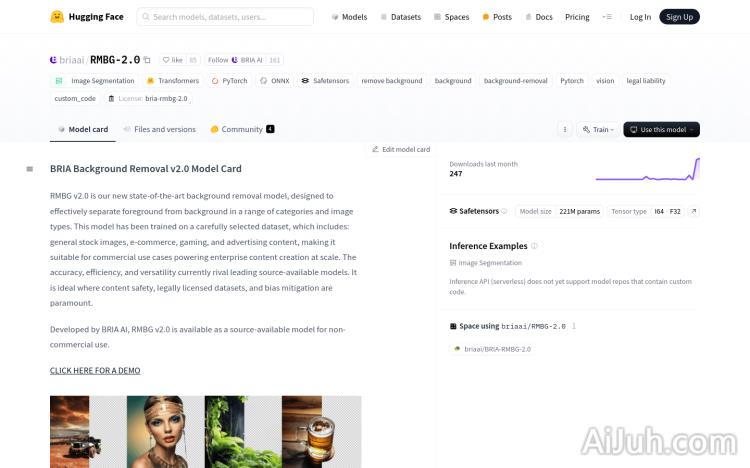The image size is (750, 468).
Task: Open the three-dot options menu
Action: point(564,129)
